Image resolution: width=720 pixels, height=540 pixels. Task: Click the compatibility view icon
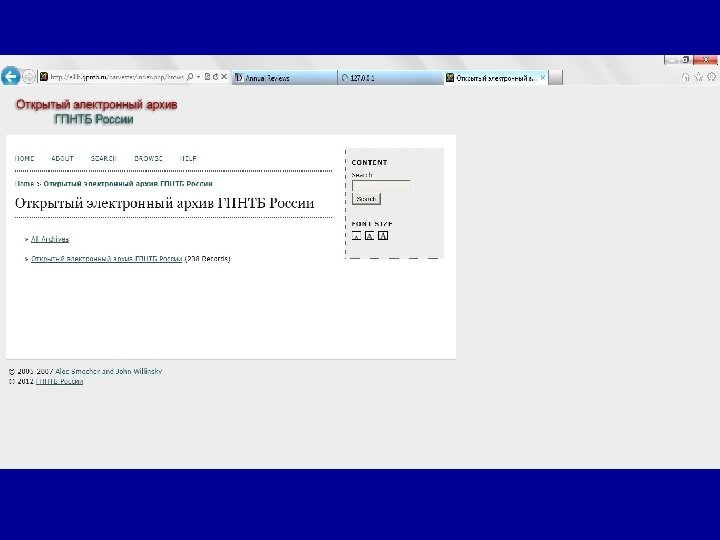coord(208,77)
